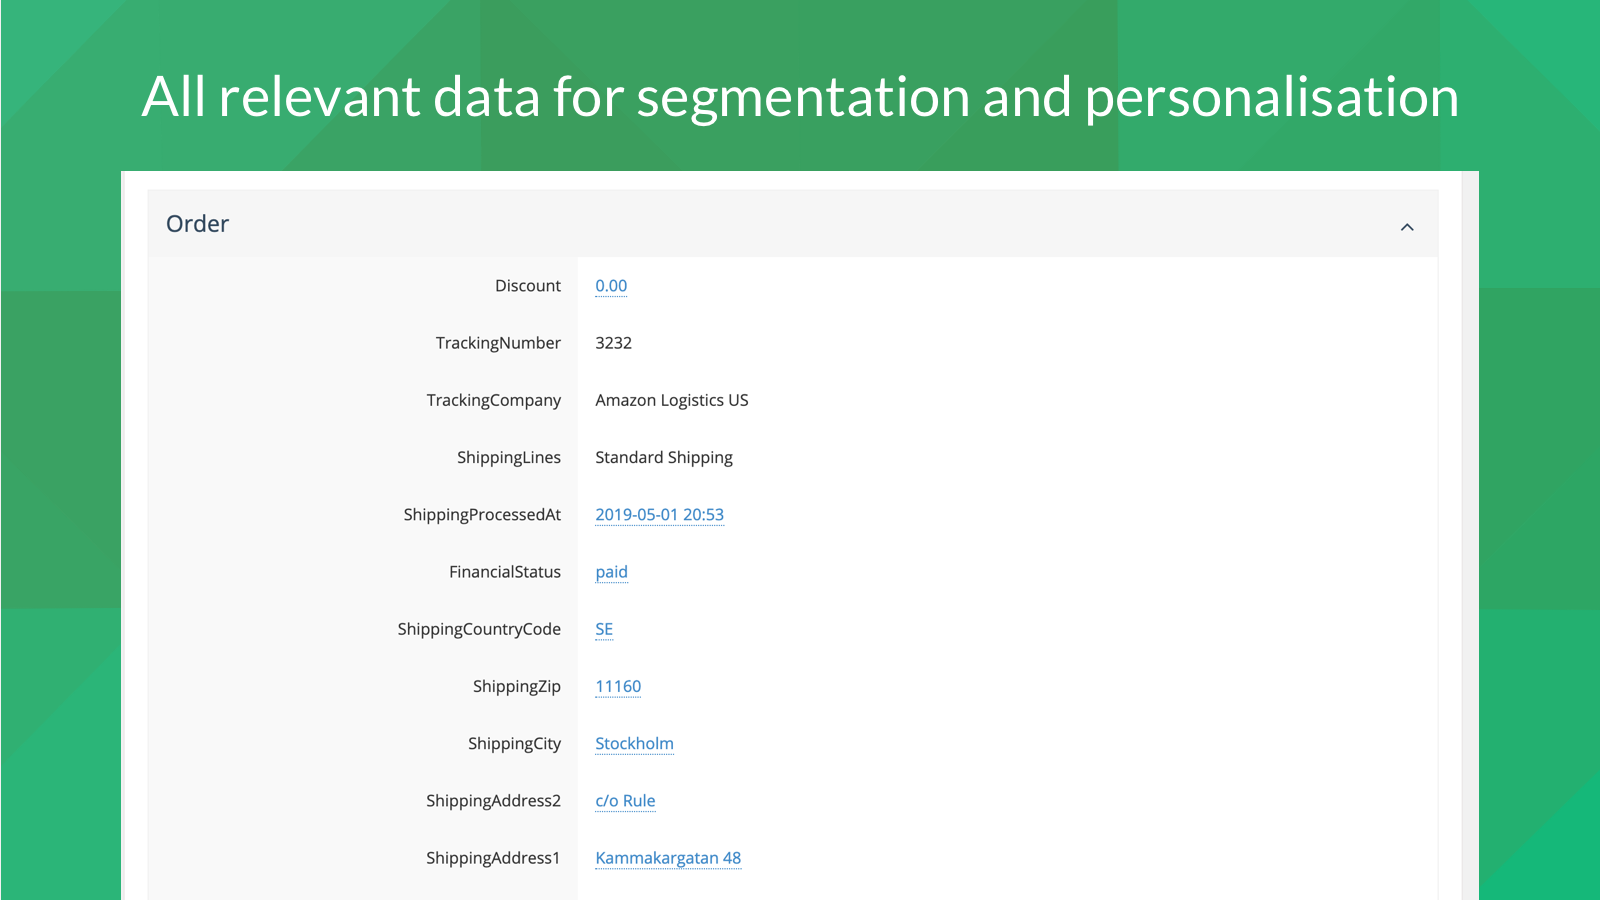Click the ShippingZip value 11160

coord(618,686)
